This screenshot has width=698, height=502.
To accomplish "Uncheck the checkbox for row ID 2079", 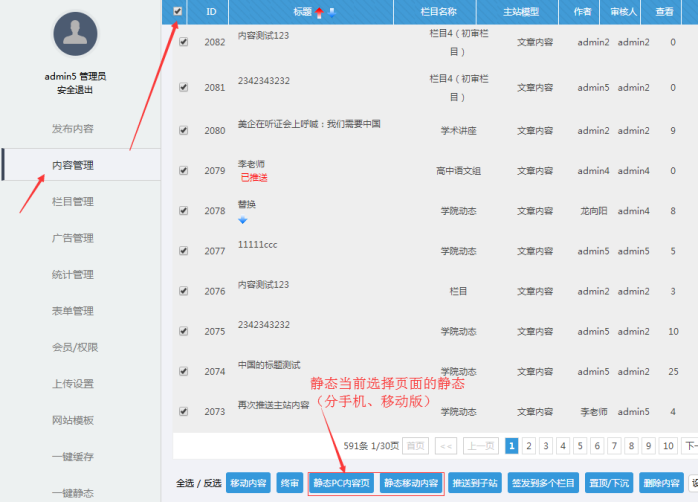I will (183, 171).
